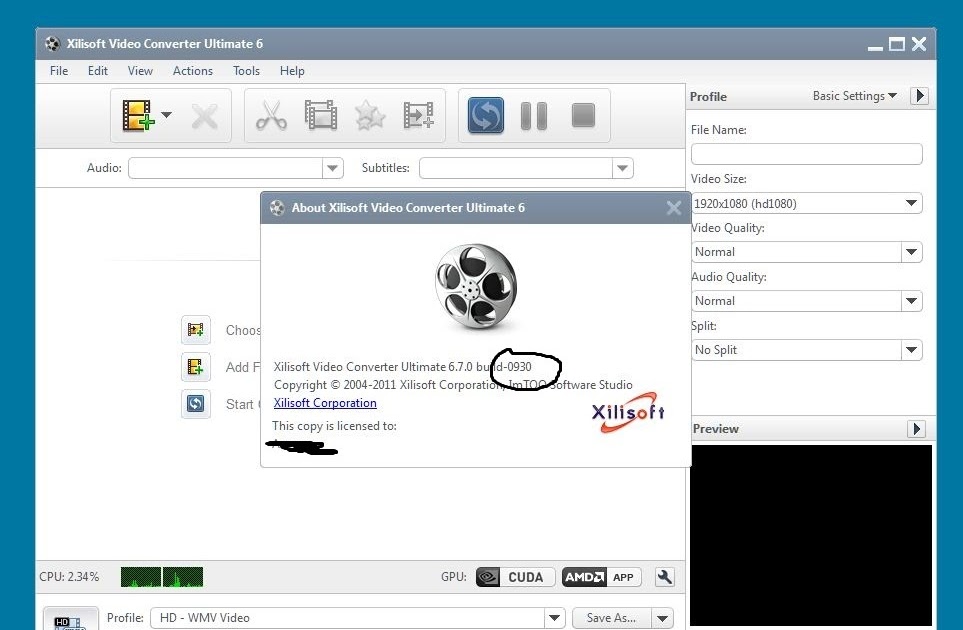Click the version text "Xilisoft Video Converter Ultimate 6.7.0"
The width and height of the screenshot is (963, 630).
click(373, 367)
